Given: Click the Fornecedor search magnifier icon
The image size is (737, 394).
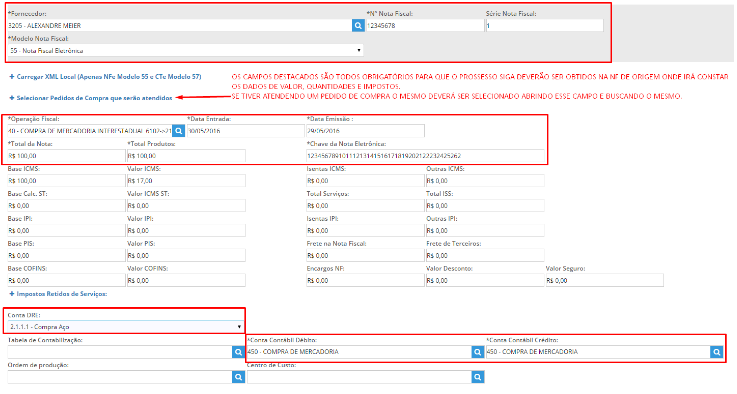Looking at the screenshot, I should (x=358, y=25).
